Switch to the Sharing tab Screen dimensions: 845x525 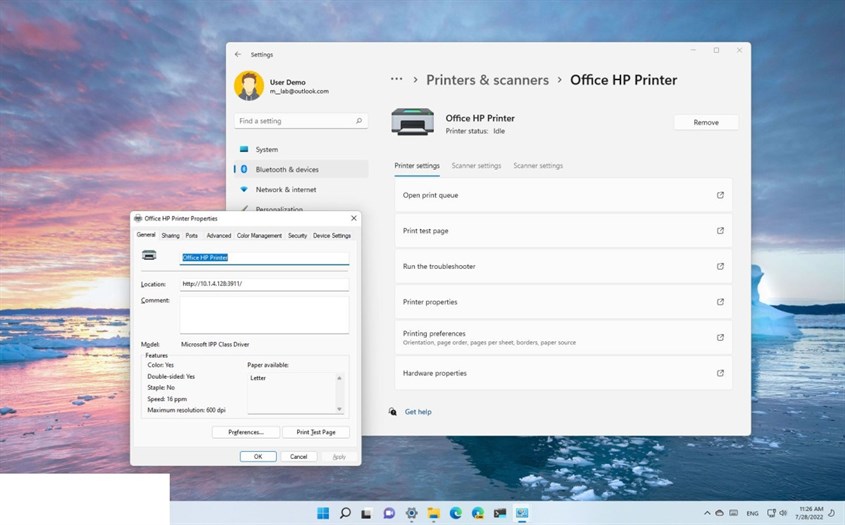pos(170,236)
